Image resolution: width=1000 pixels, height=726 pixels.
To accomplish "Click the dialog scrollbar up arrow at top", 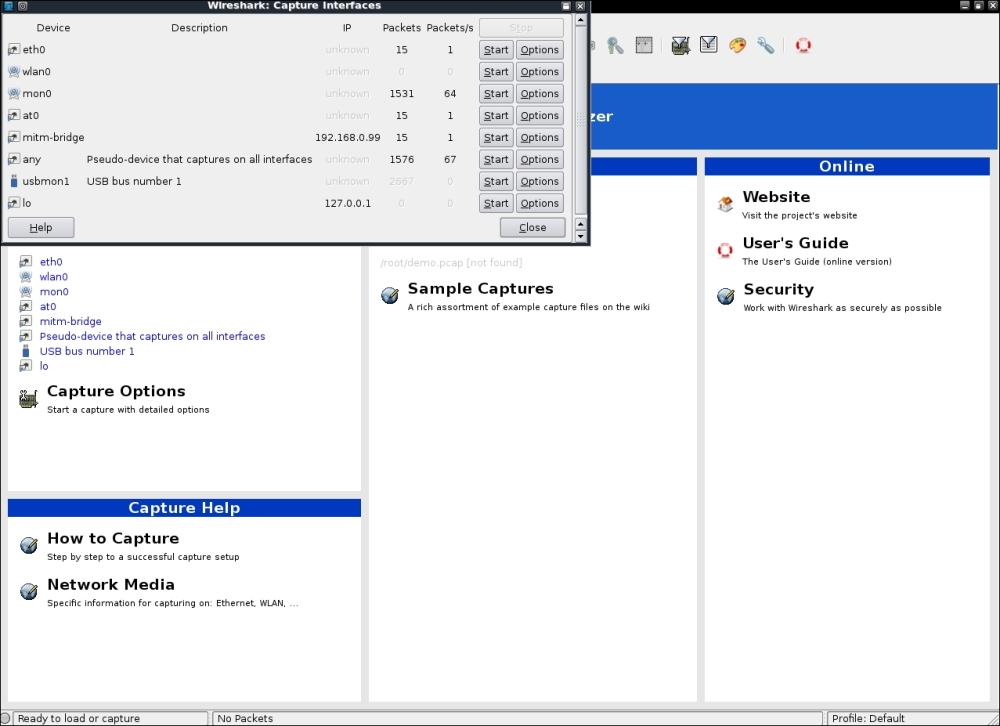I will pos(580,20).
